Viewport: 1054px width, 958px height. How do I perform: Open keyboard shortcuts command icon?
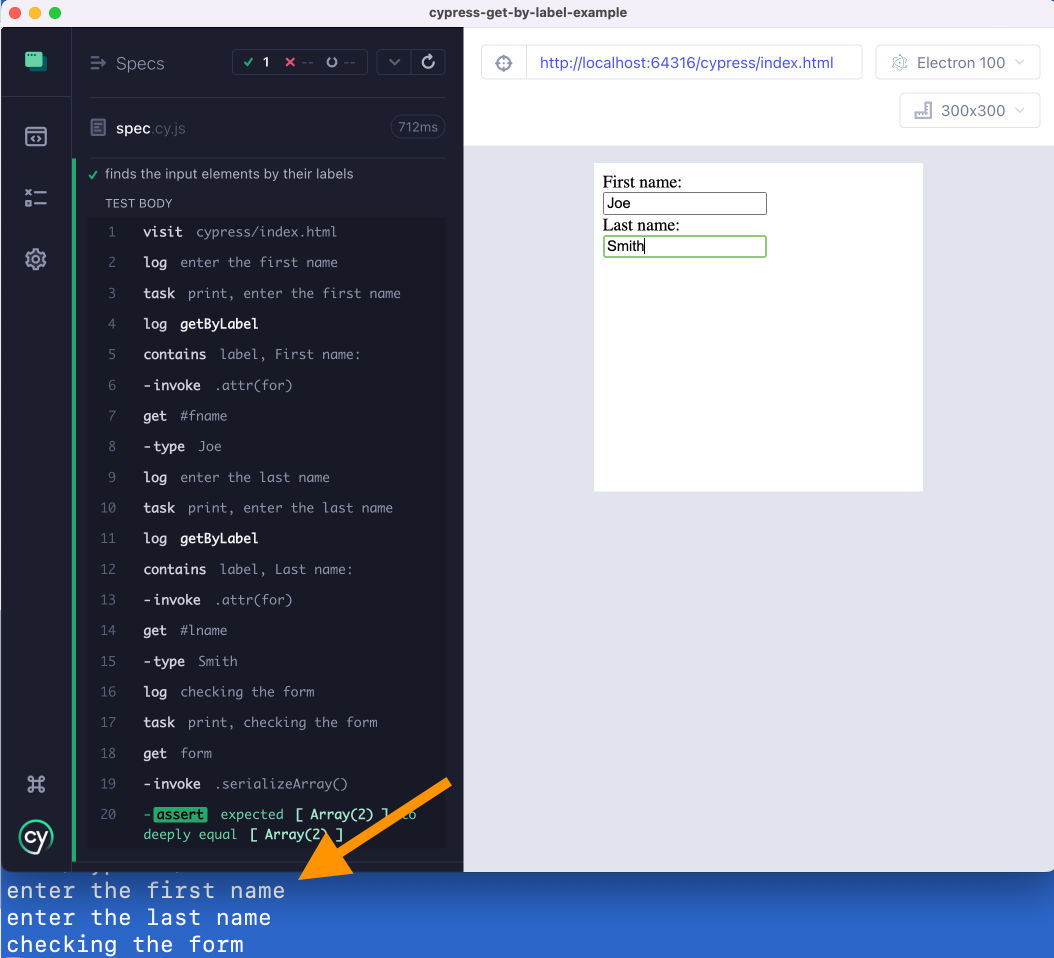pyautogui.click(x=36, y=784)
